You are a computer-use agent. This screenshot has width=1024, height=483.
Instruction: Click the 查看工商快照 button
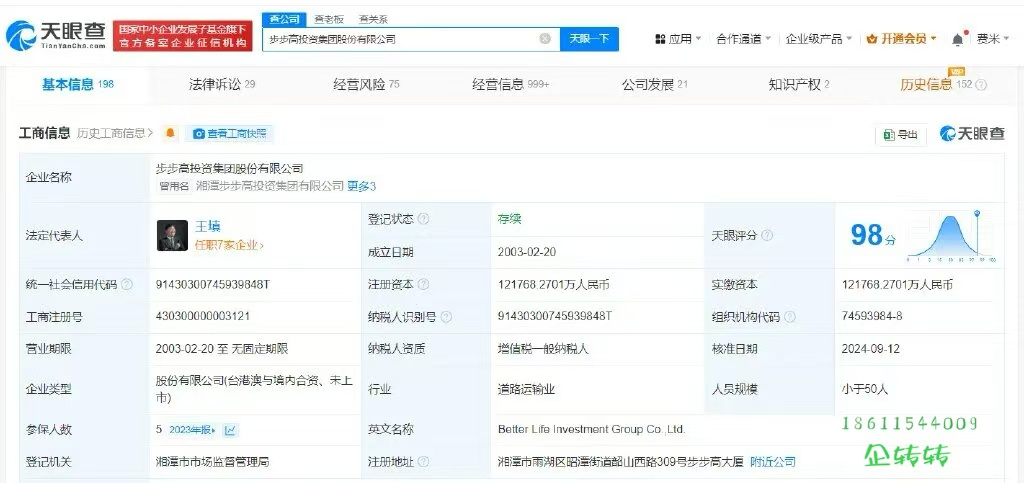pyautogui.click(x=229, y=133)
